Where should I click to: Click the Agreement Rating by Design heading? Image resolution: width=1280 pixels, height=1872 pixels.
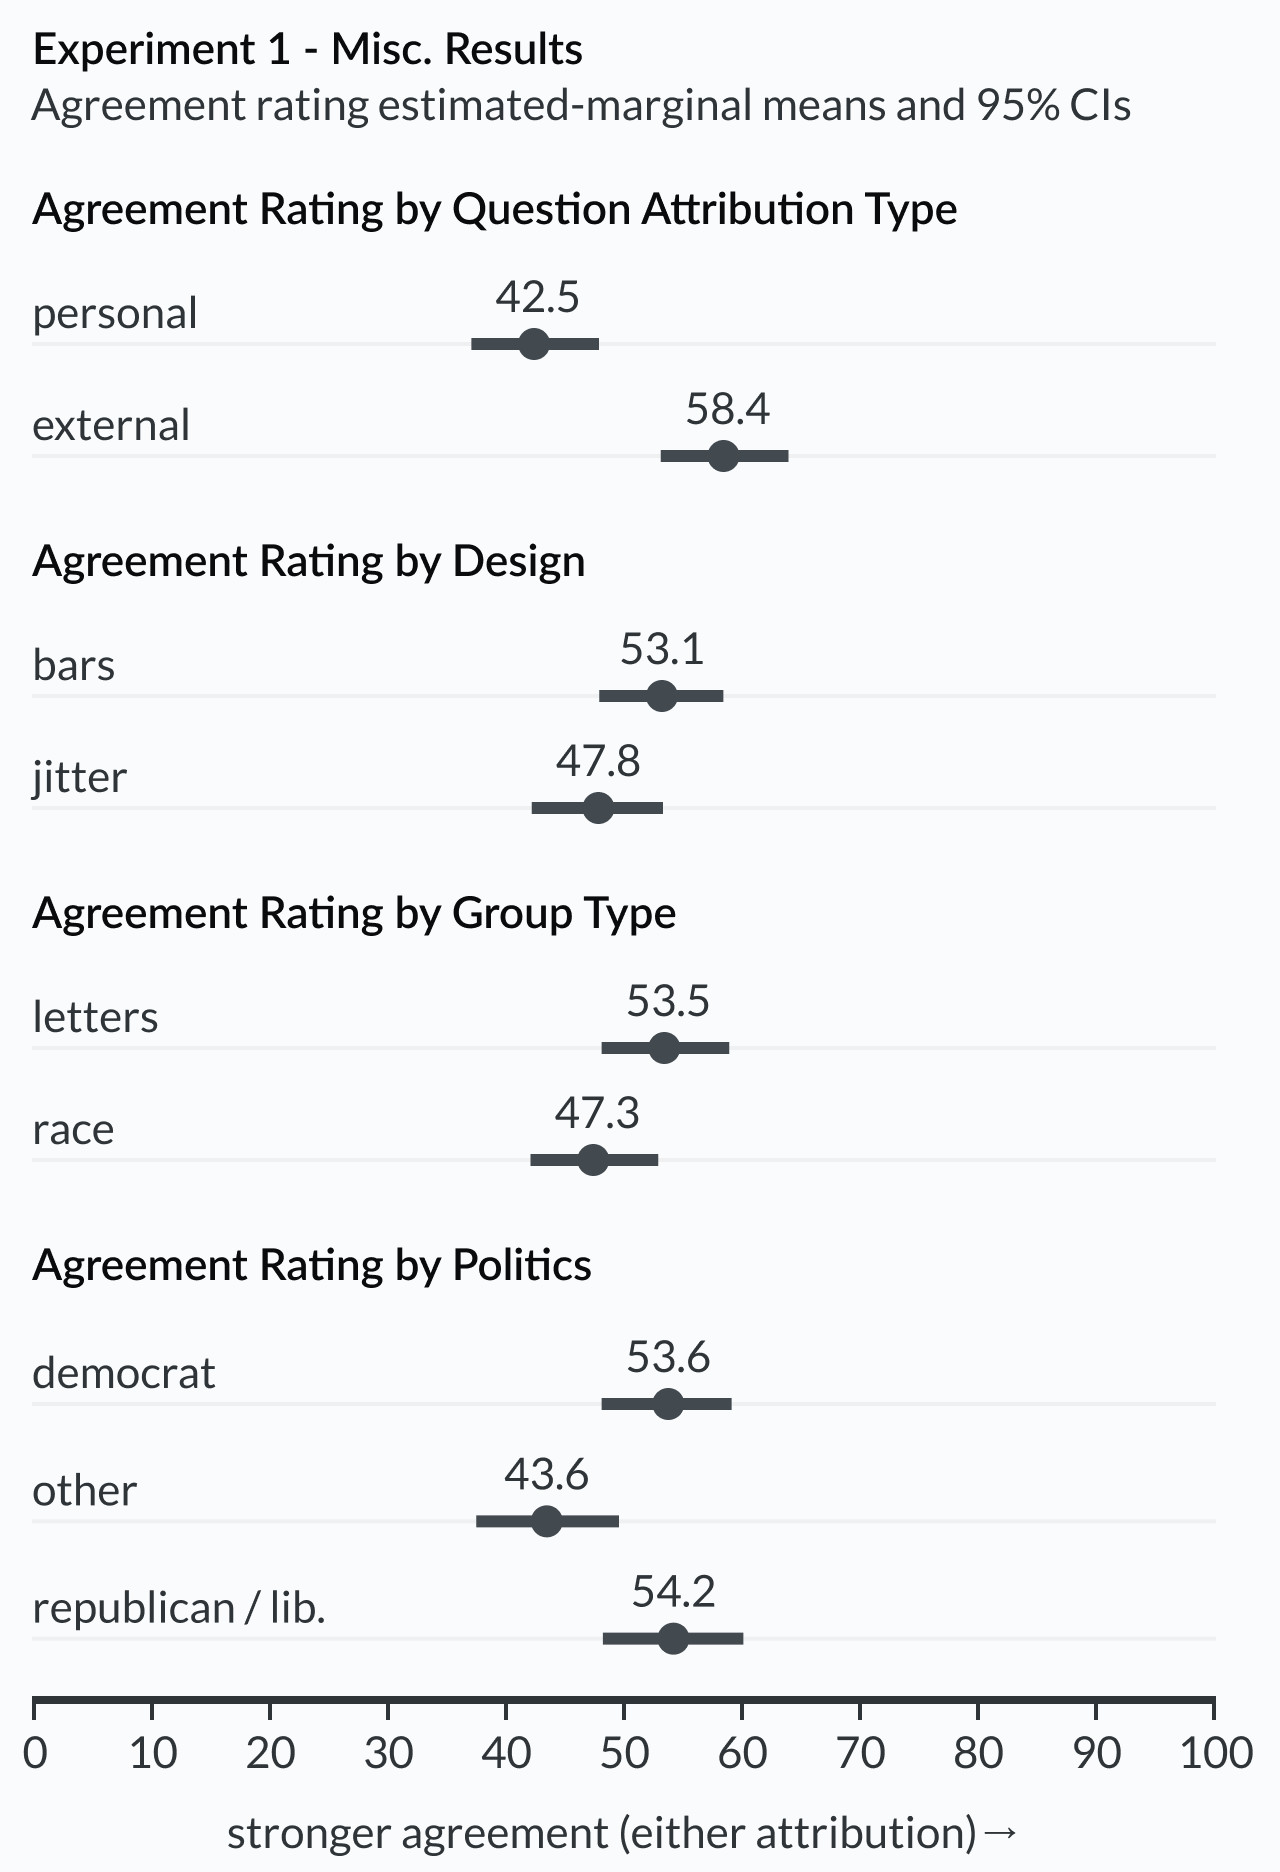(308, 562)
